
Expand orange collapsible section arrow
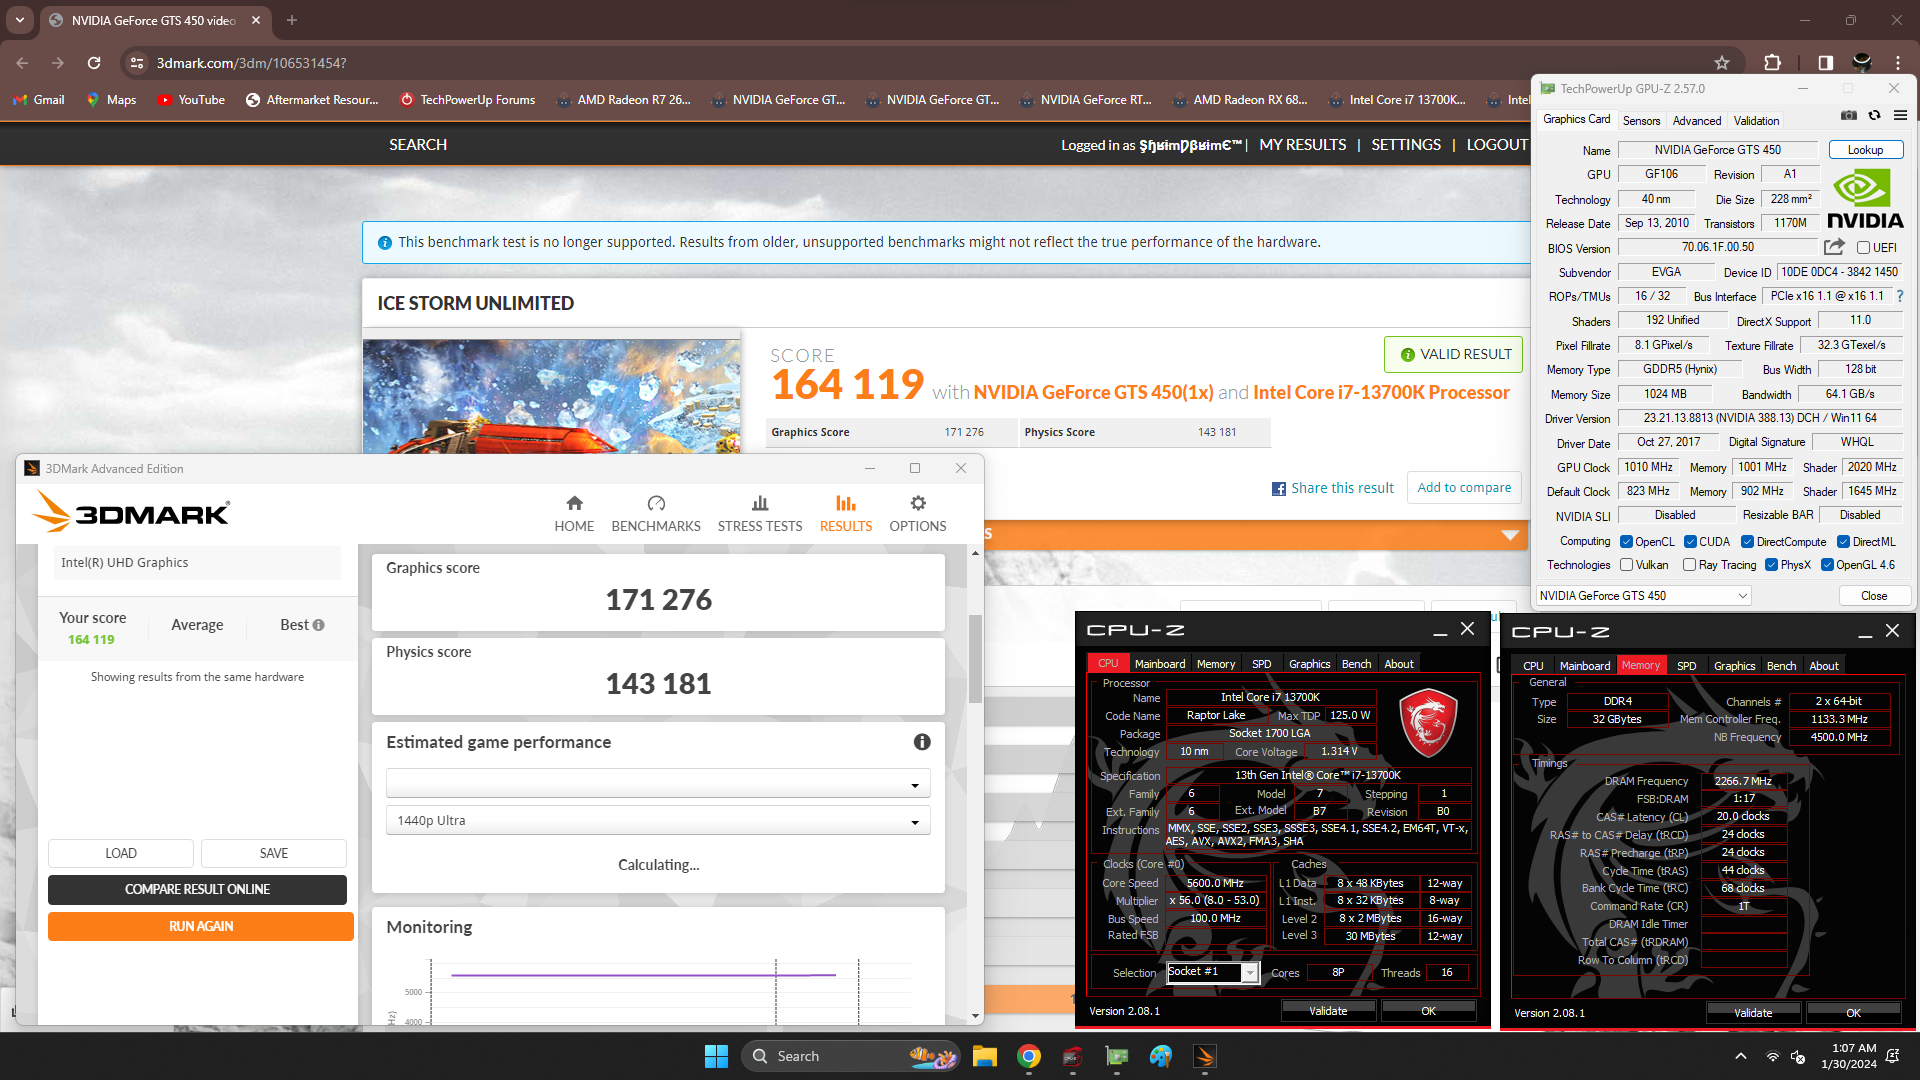coord(1510,535)
